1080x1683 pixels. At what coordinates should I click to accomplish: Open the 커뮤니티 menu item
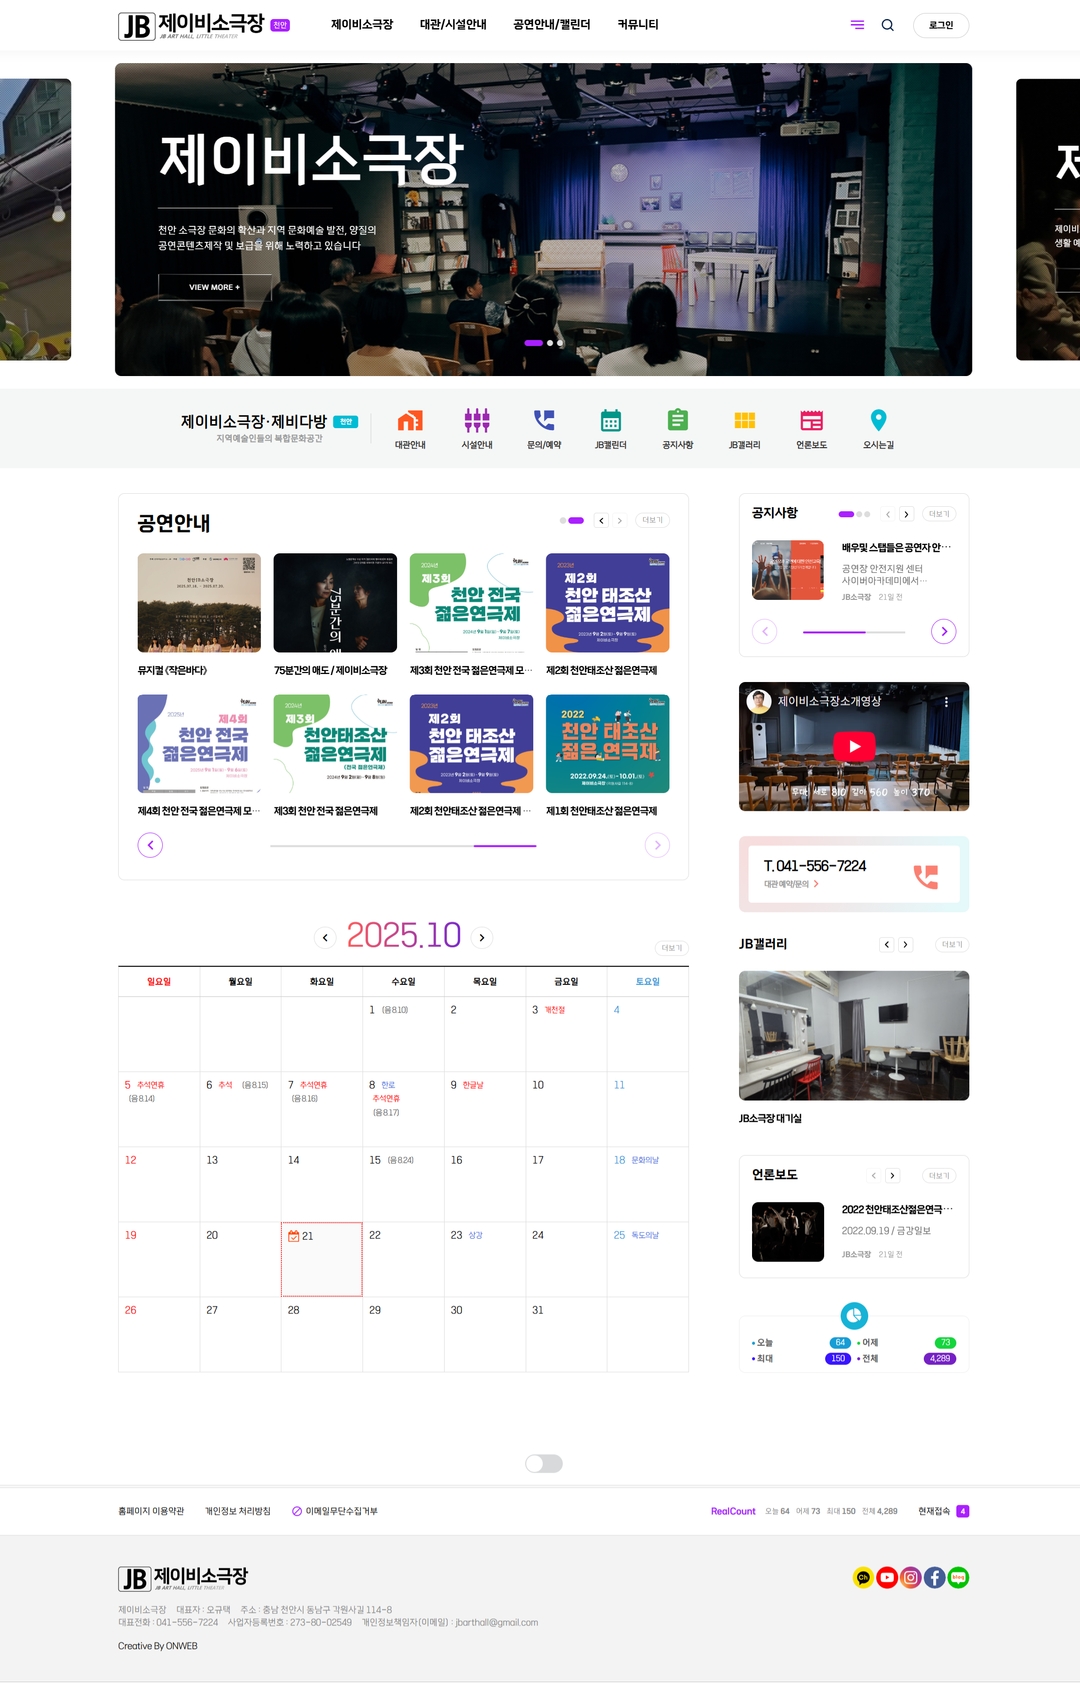pyautogui.click(x=637, y=25)
